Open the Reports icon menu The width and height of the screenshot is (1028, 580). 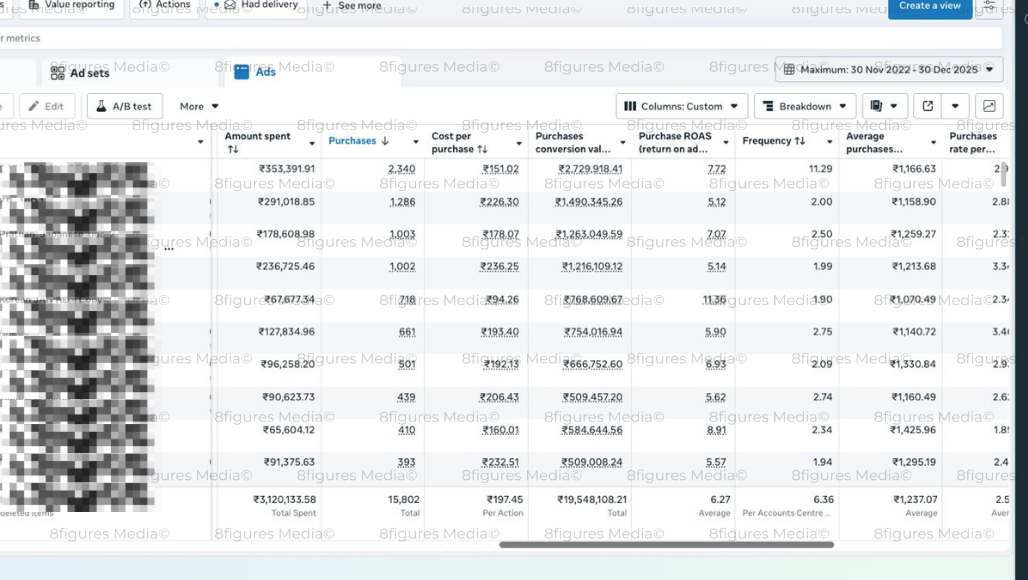click(x=884, y=106)
